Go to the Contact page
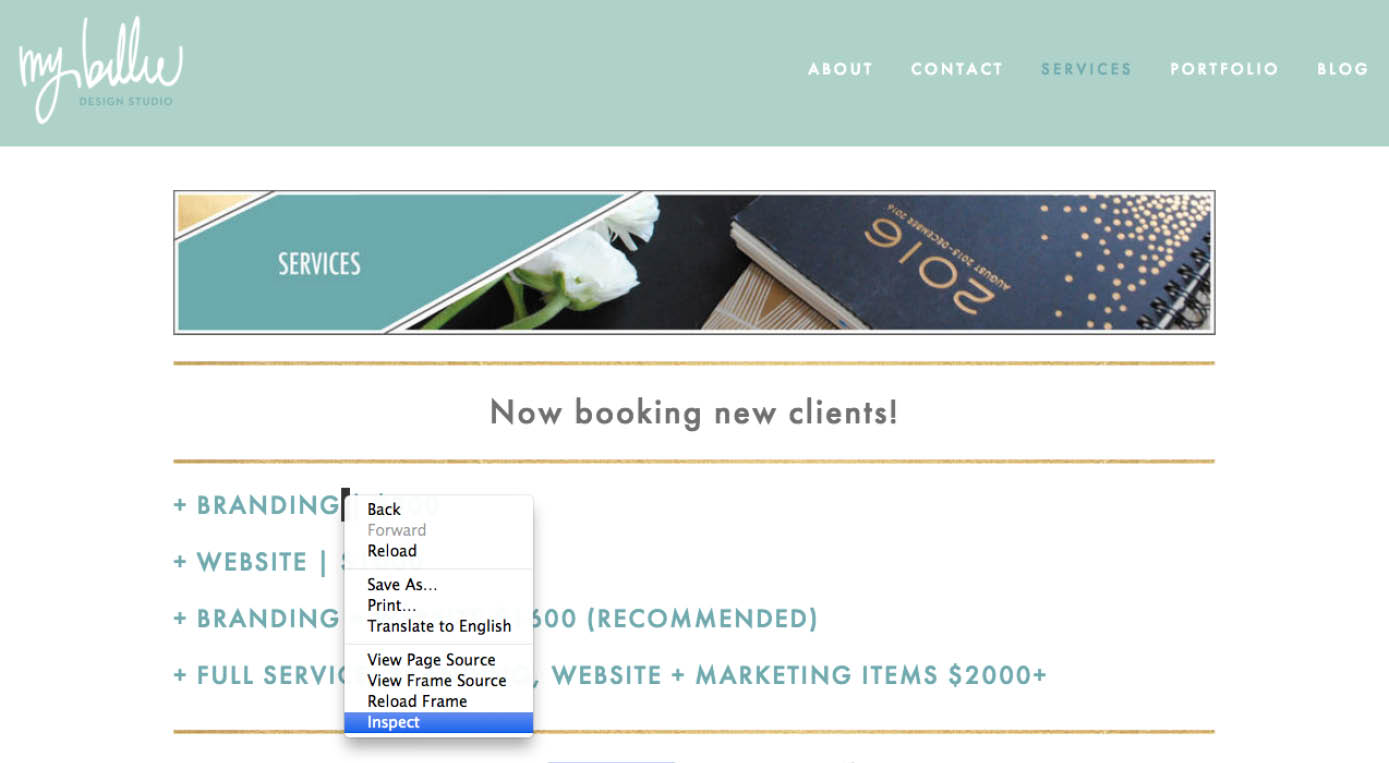The height and width of the screenshot is (763, 1389). point(957,69)
